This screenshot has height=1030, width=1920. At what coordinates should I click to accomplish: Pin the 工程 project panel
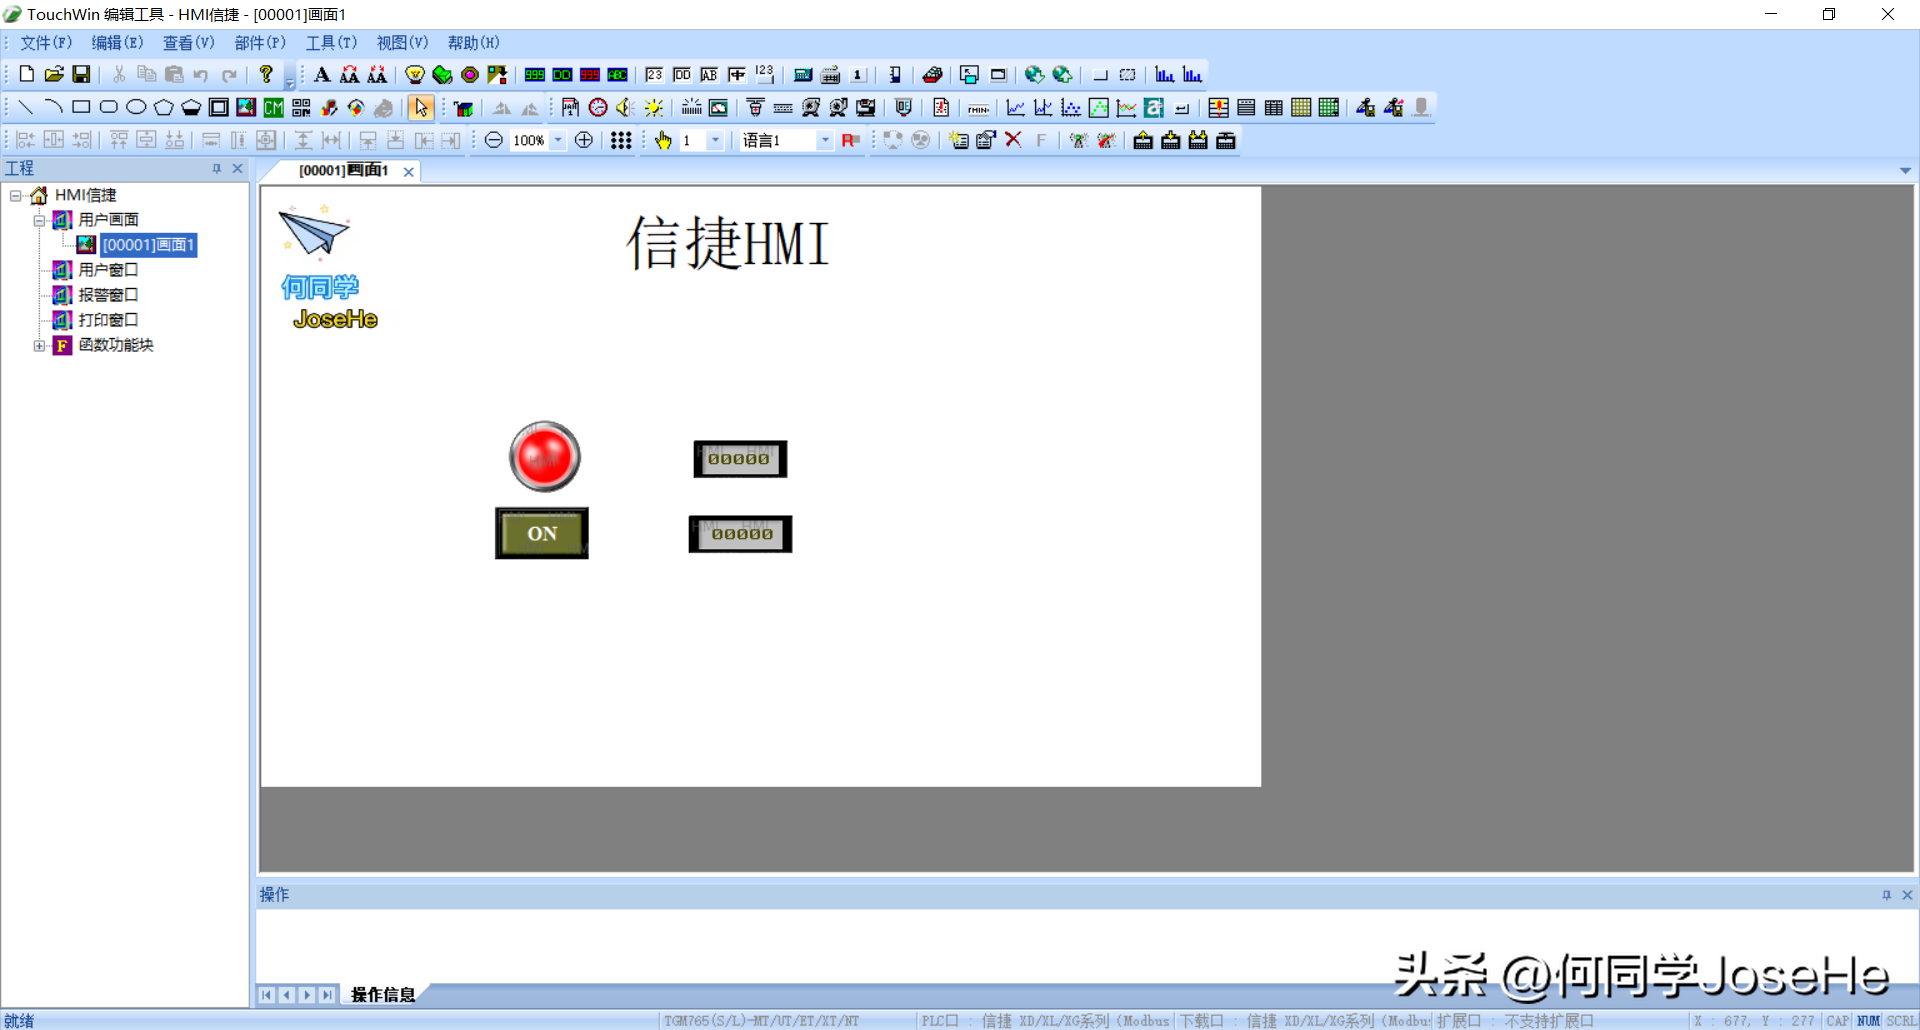(216, 169)
